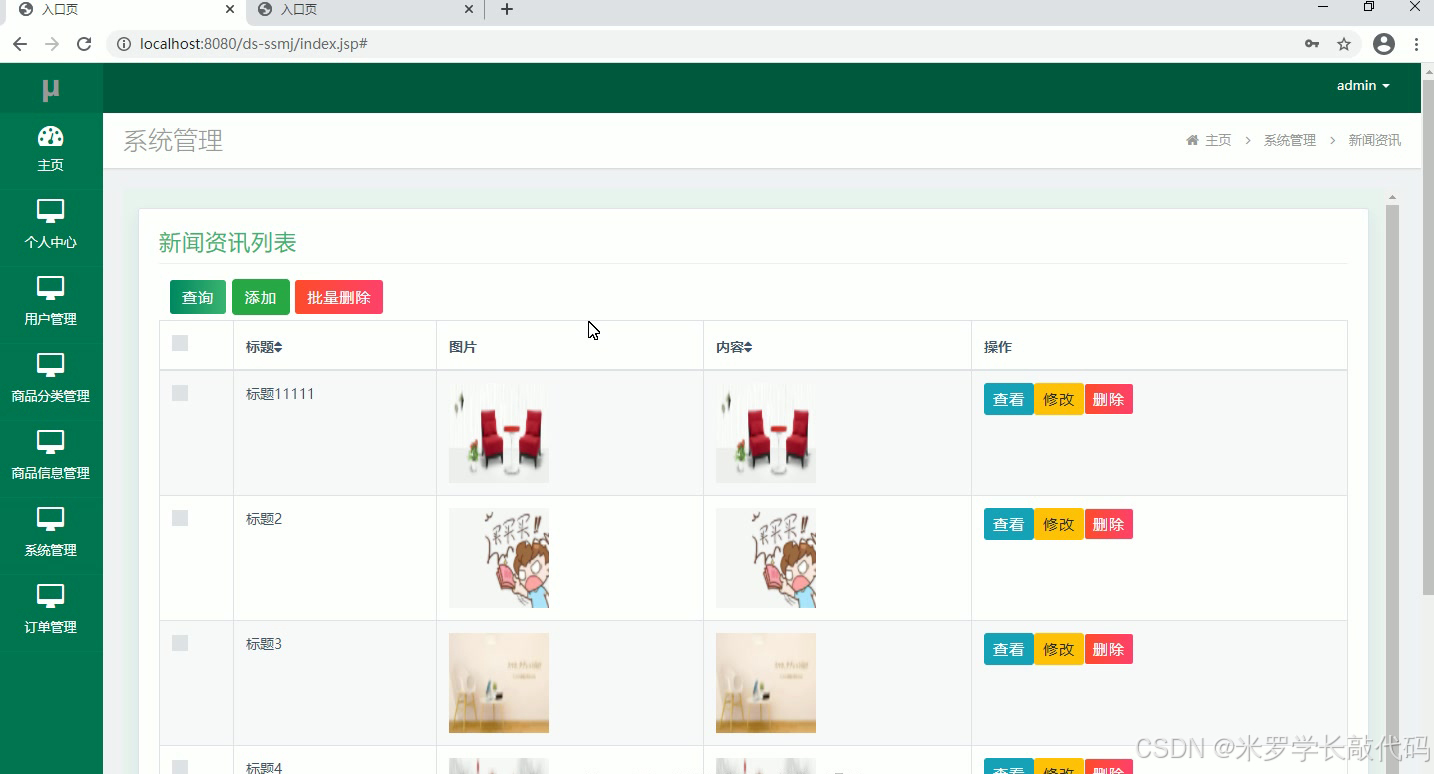The image size is (1434, 774).
Task: Check the 标题3 row checkbox
Action: click(180, 643)
